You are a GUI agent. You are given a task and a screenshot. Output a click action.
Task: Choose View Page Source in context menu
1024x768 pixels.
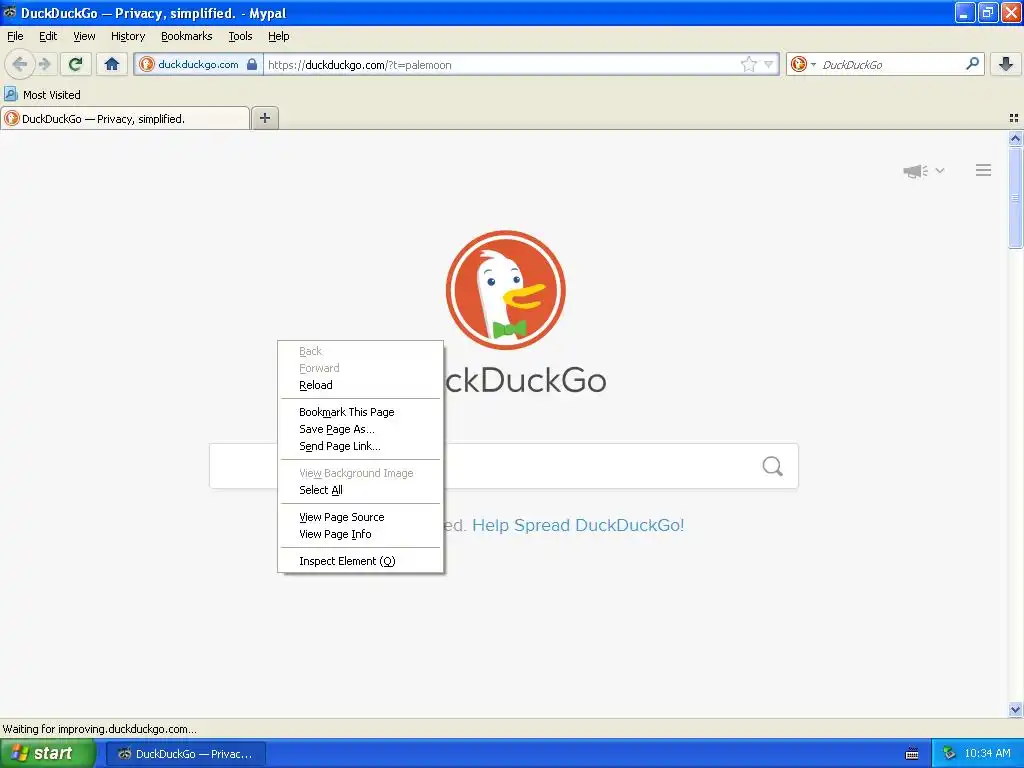[x=360, y=517]
